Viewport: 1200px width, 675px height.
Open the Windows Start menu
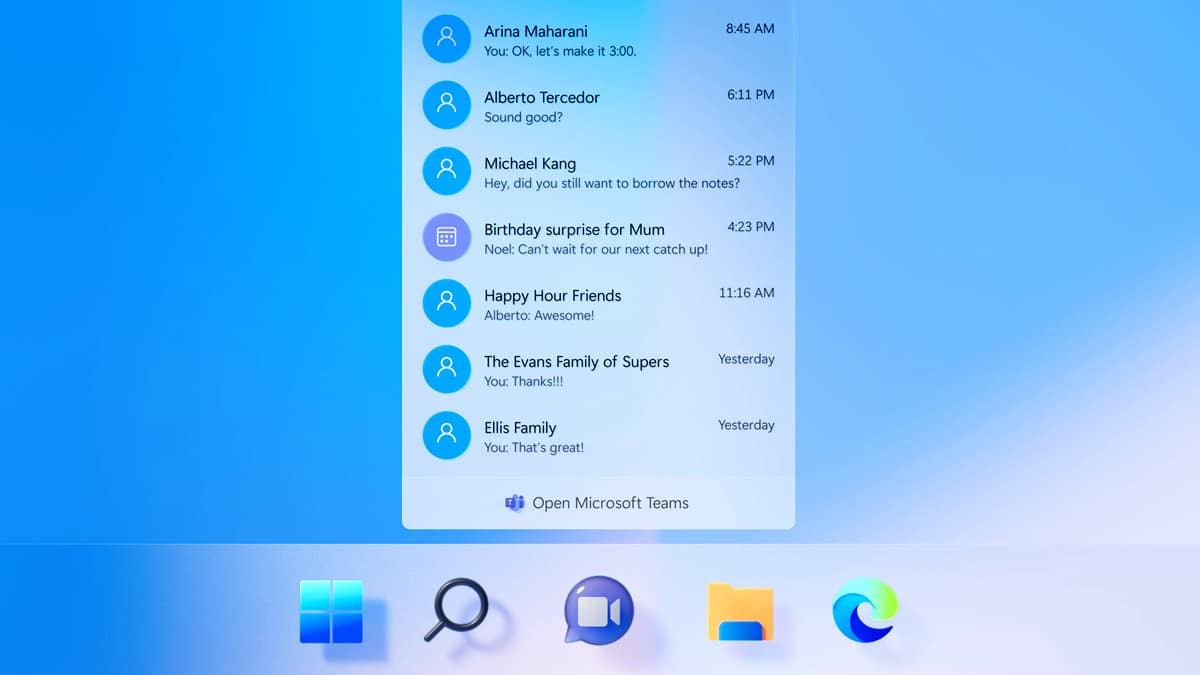[x=331, y=611]
